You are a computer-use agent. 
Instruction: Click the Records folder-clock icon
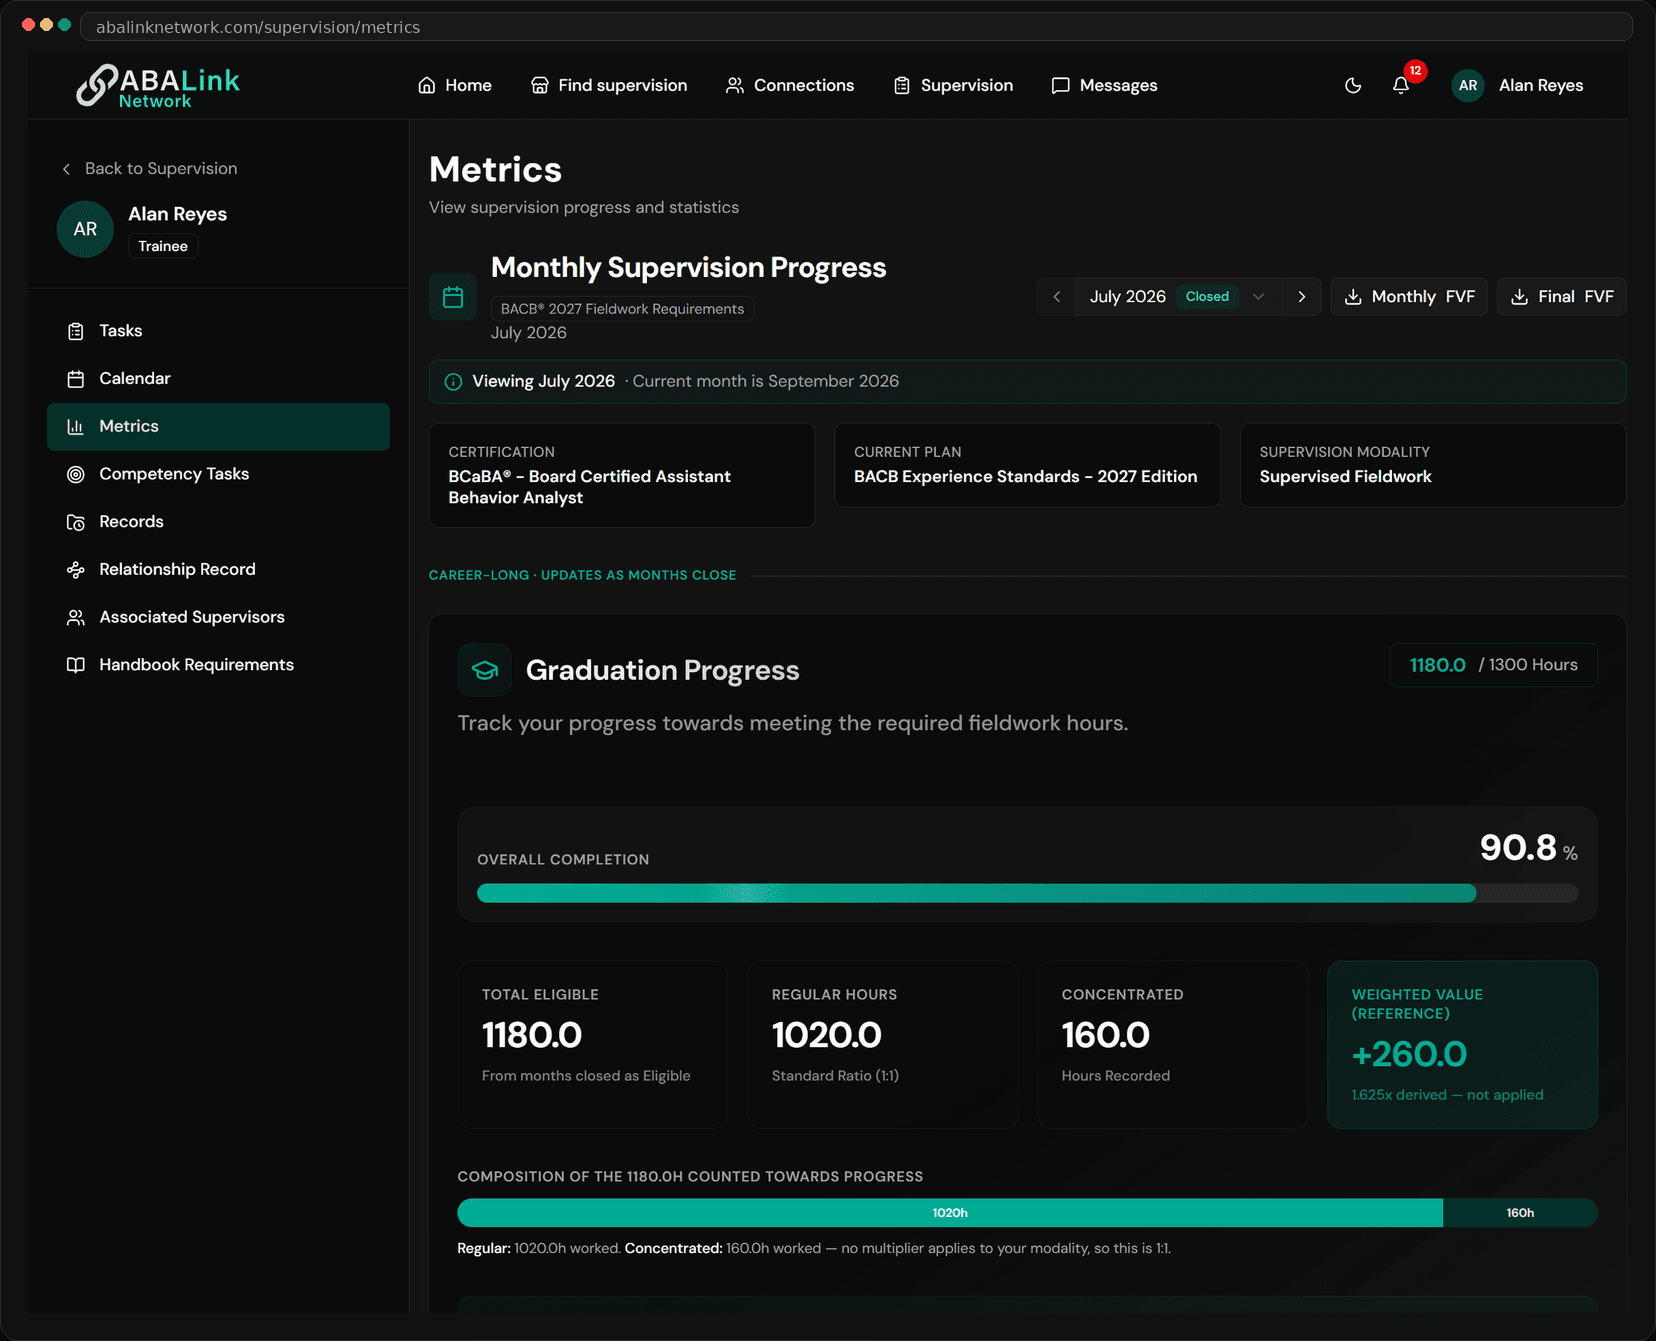pyautogui.click(x=76, y=522)
